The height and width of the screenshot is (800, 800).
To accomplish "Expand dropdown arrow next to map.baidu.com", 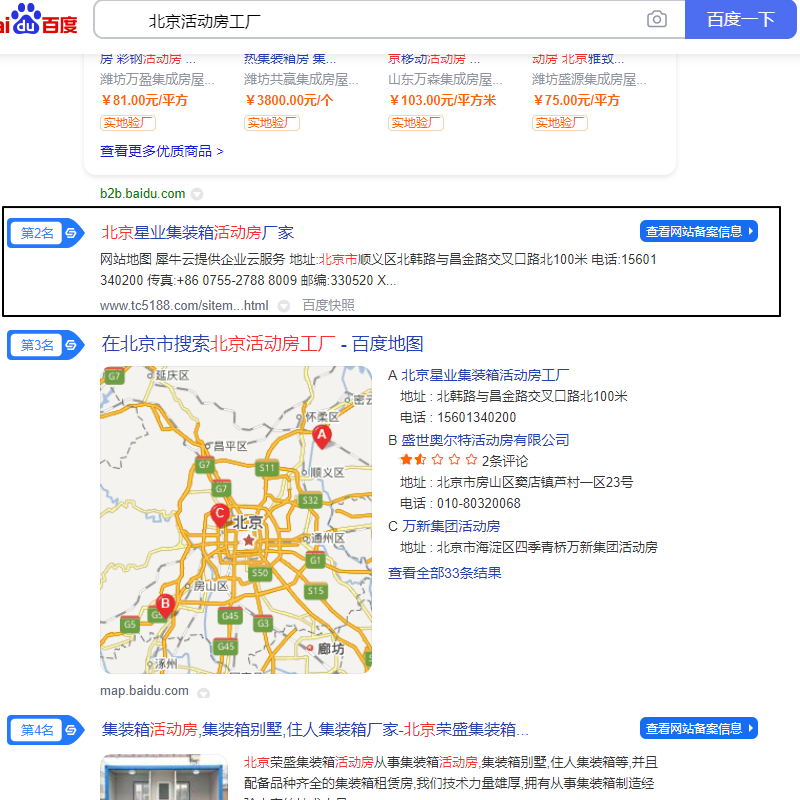I will (x=204, y=693).
